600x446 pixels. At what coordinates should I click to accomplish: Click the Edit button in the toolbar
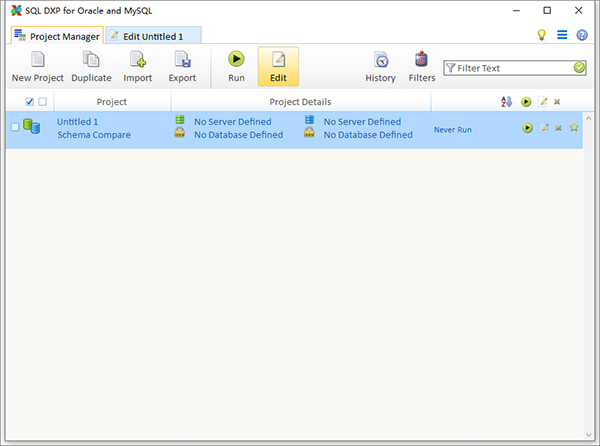pyautogui.click(x=278, y=66)
